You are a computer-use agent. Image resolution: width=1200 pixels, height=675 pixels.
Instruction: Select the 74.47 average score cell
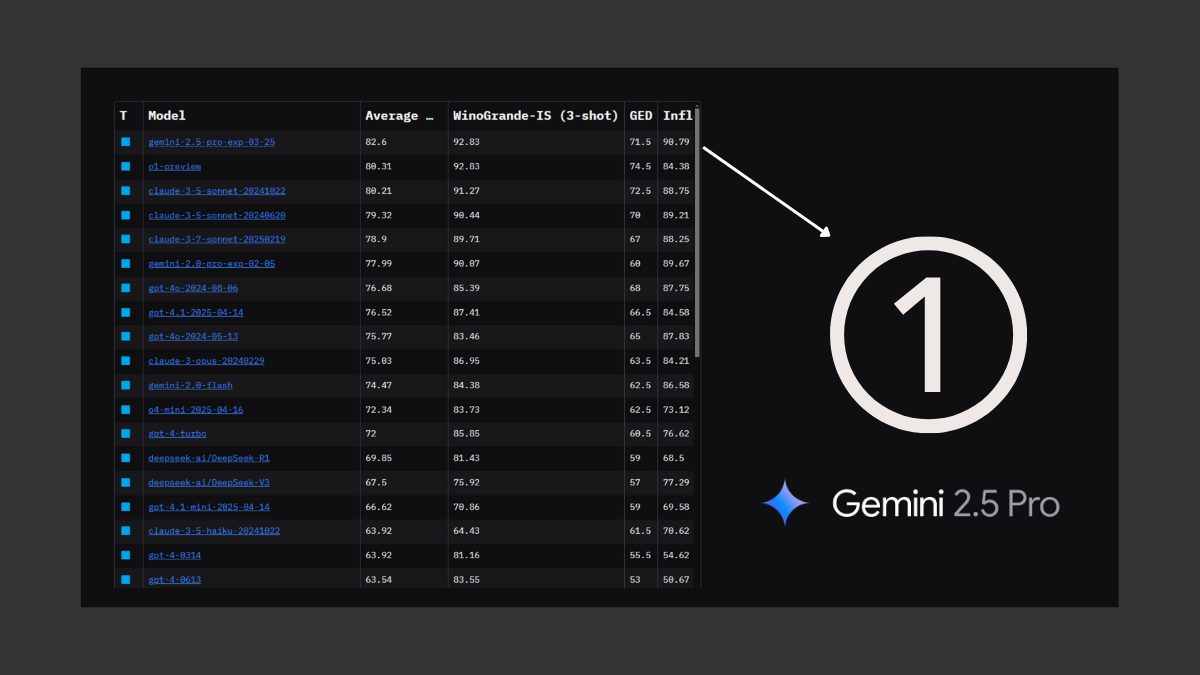coord(378,385)
